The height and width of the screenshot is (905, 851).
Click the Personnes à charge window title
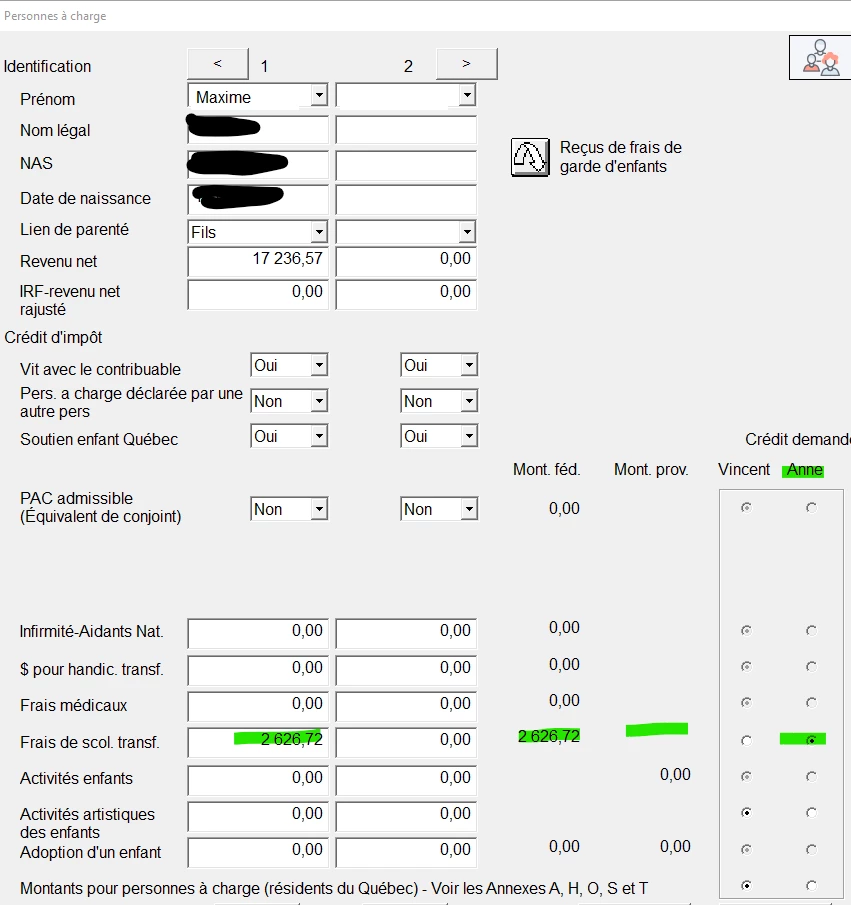coord(55,16)
